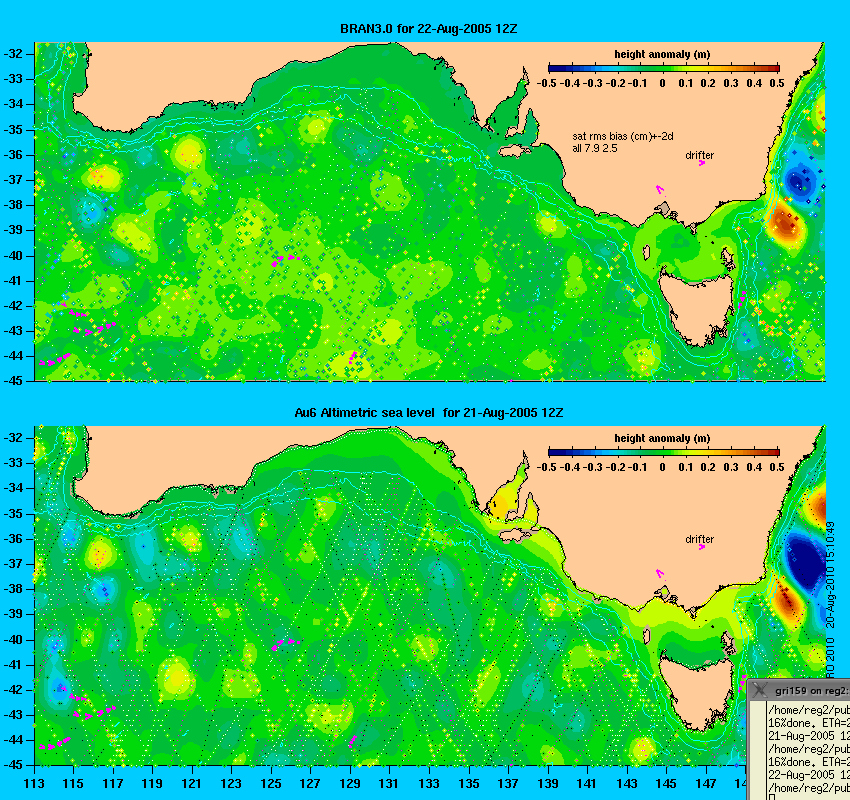
Task: Click the 'sat rms bias (cm)+-2d' text
Action: pos(622,137)
